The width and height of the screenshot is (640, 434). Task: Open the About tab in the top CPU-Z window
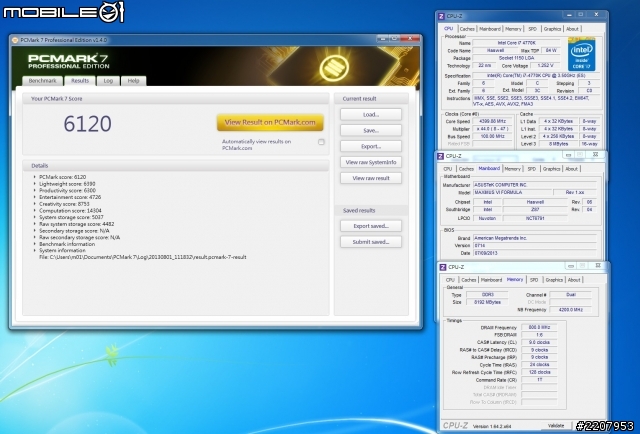coord(572,29)
